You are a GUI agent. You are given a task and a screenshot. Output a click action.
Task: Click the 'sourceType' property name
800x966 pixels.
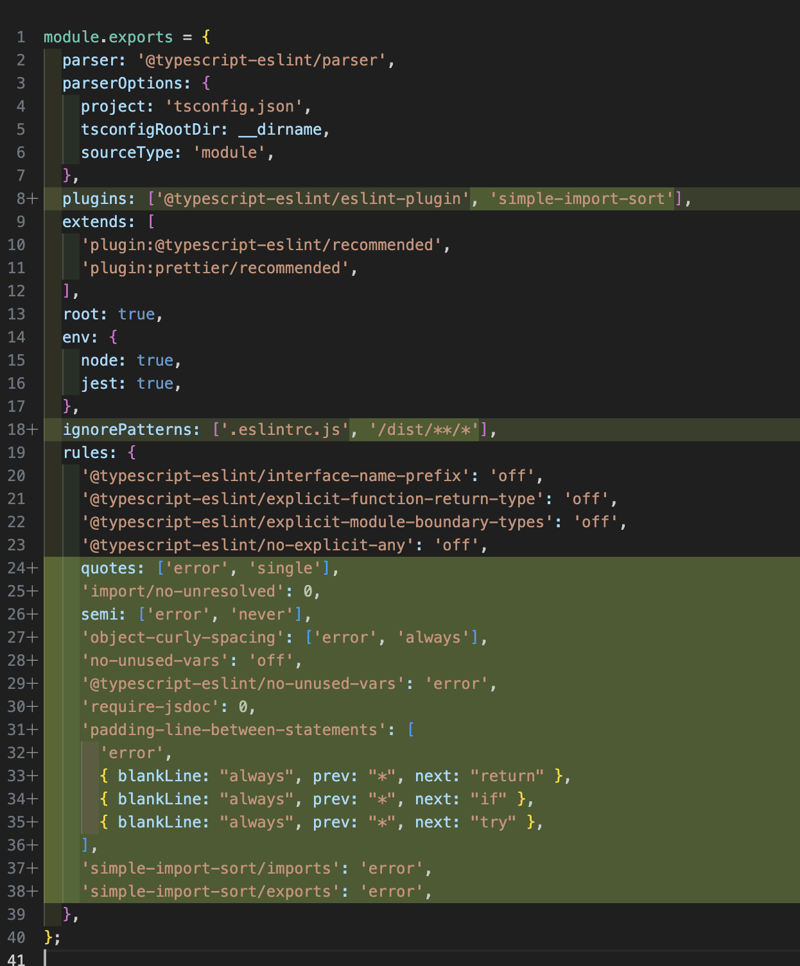pos(127,153)
